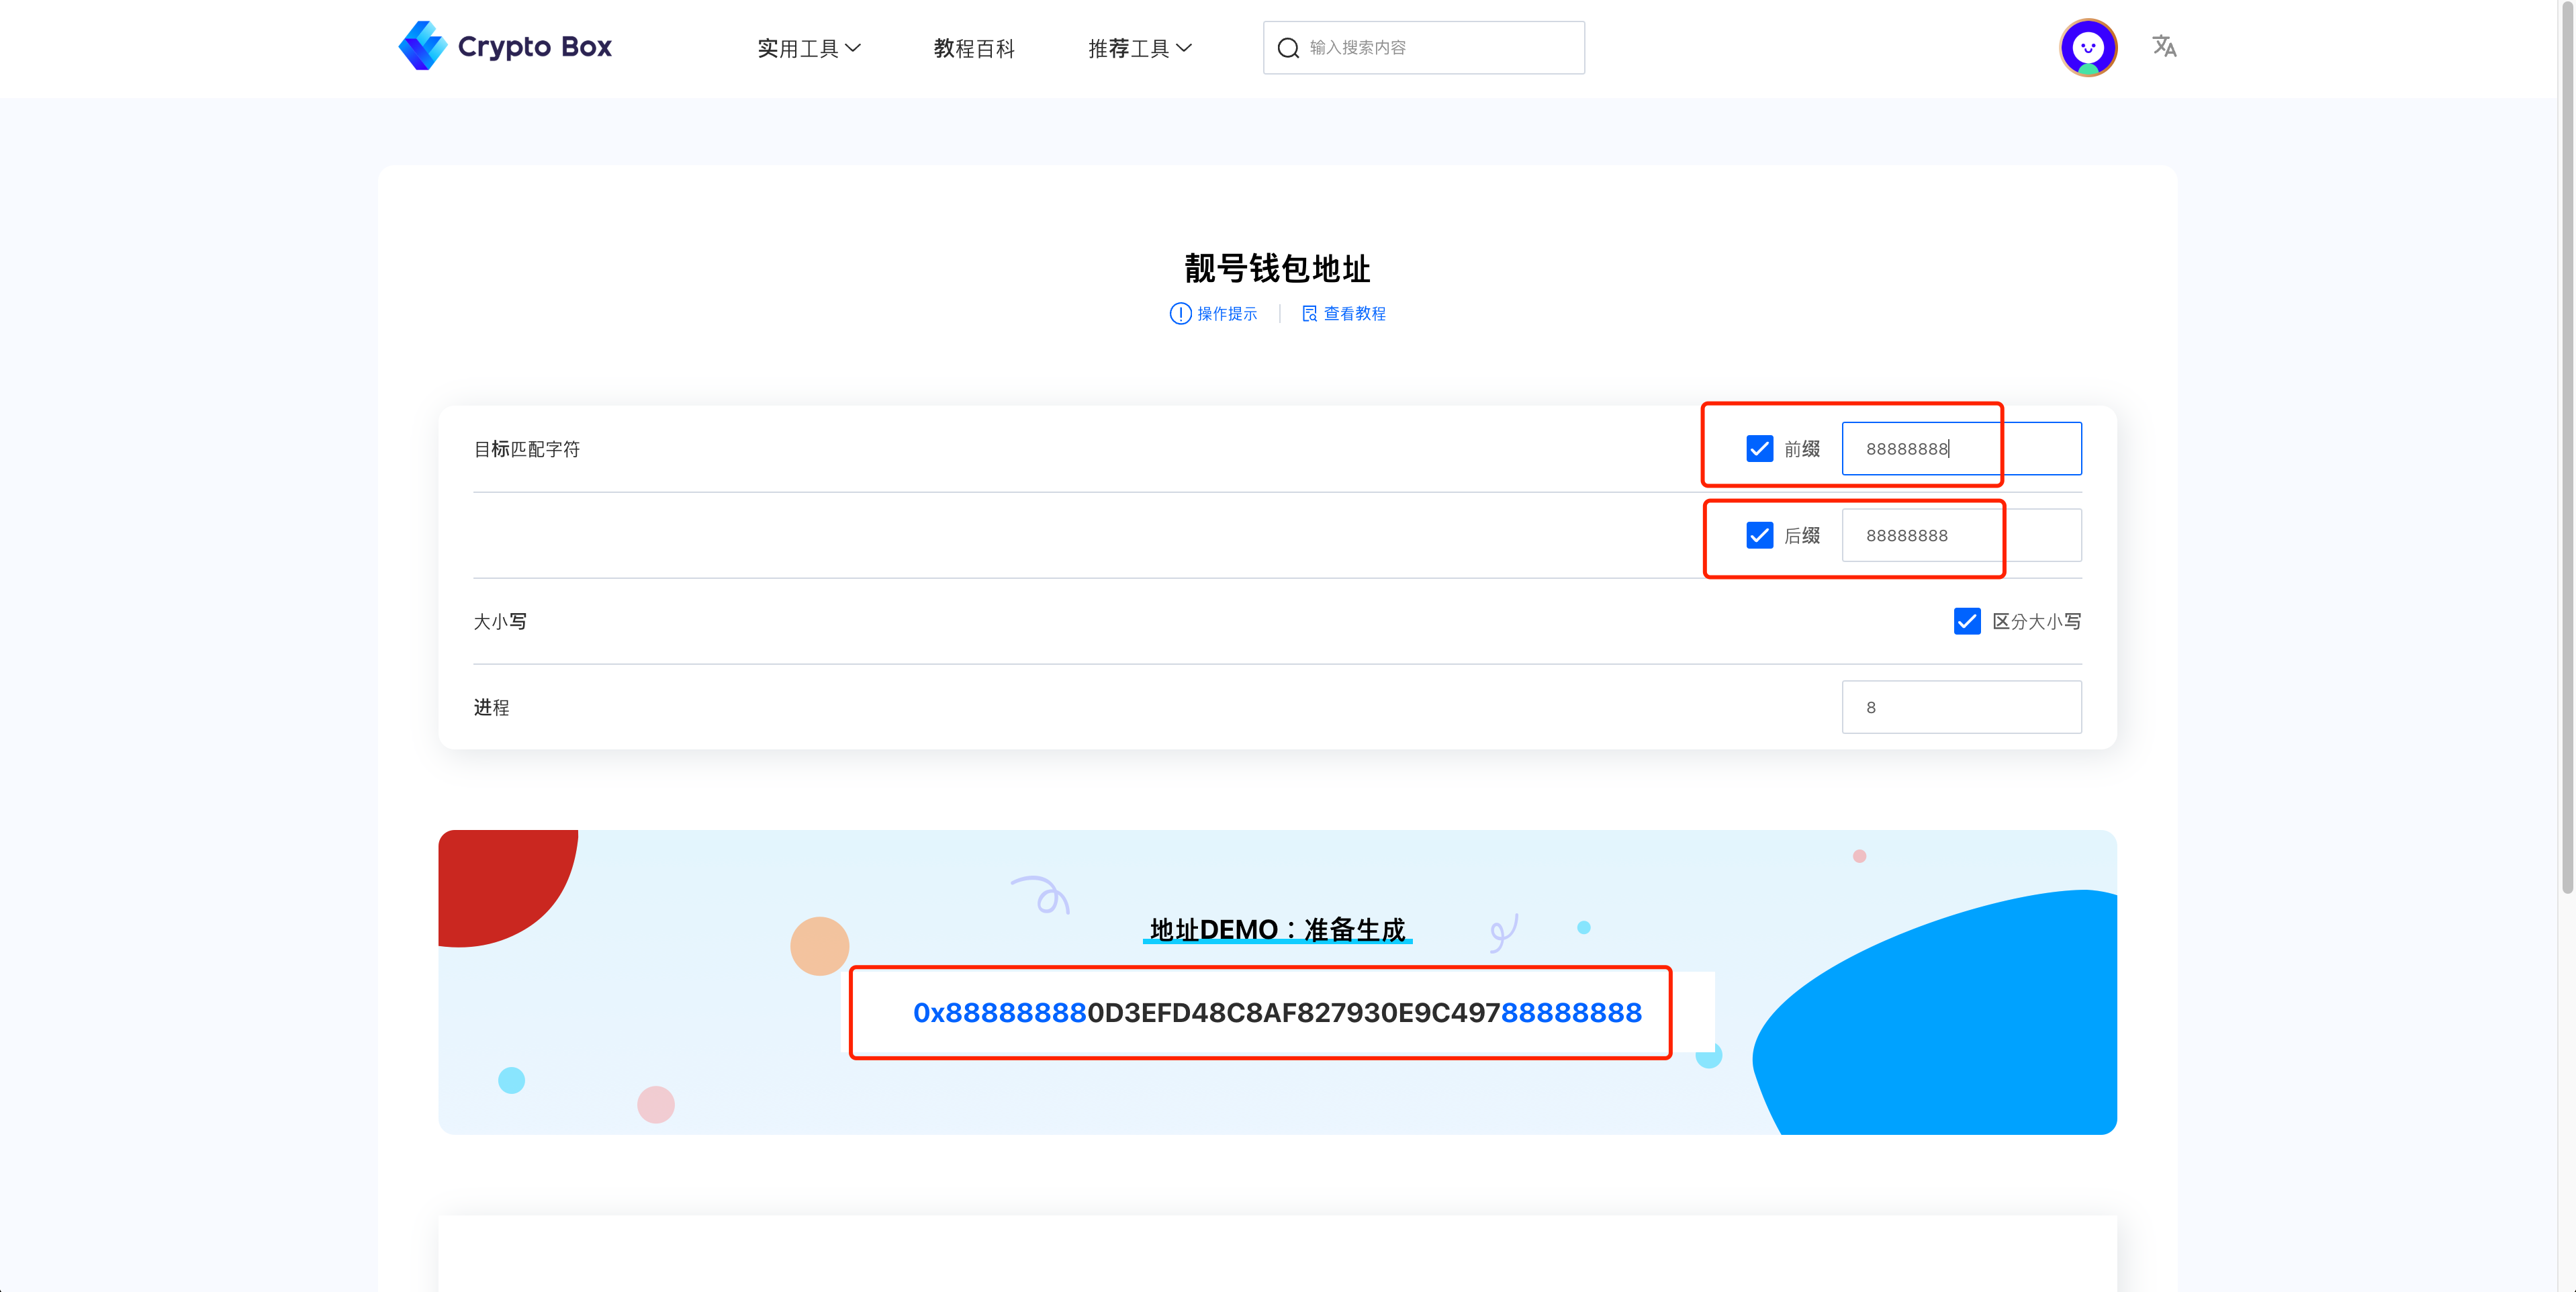Click the 查看教程 document icon
2576x1292 pixels.
(x=1309, y=314)
